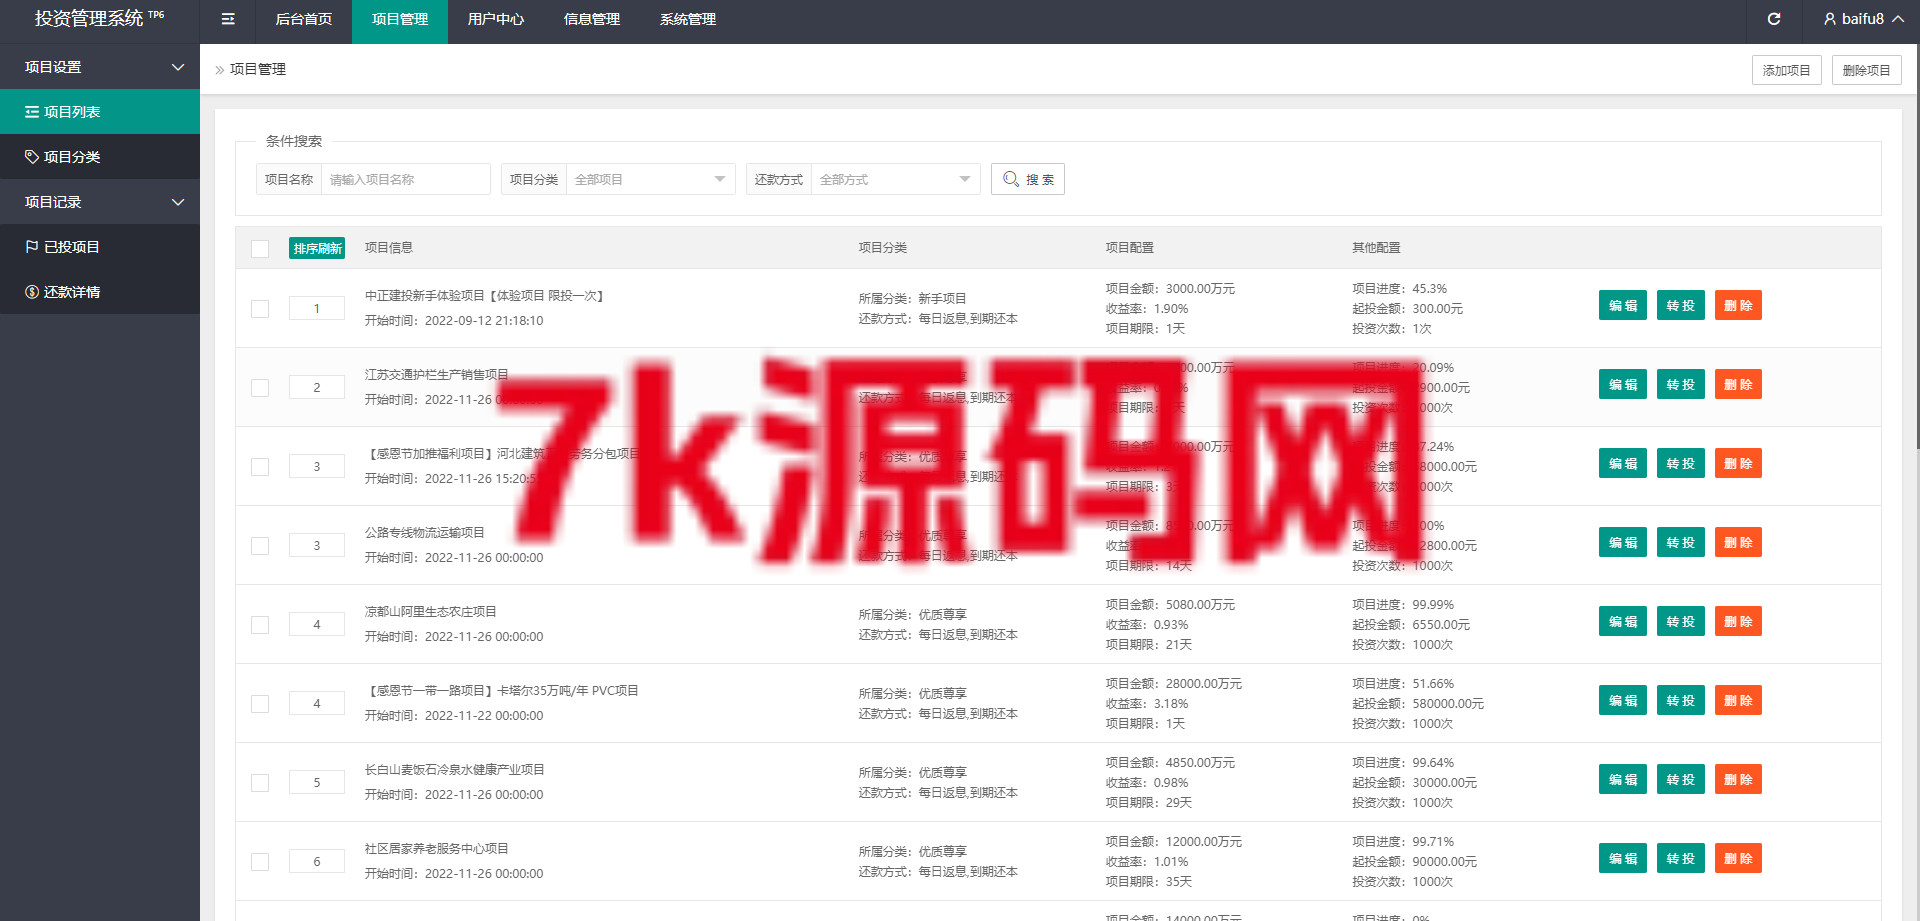Check the 河北建筑 感恩节加推福利项目 row checkbox
Viewport: 1920px width, 921px height.
[260, 467]
